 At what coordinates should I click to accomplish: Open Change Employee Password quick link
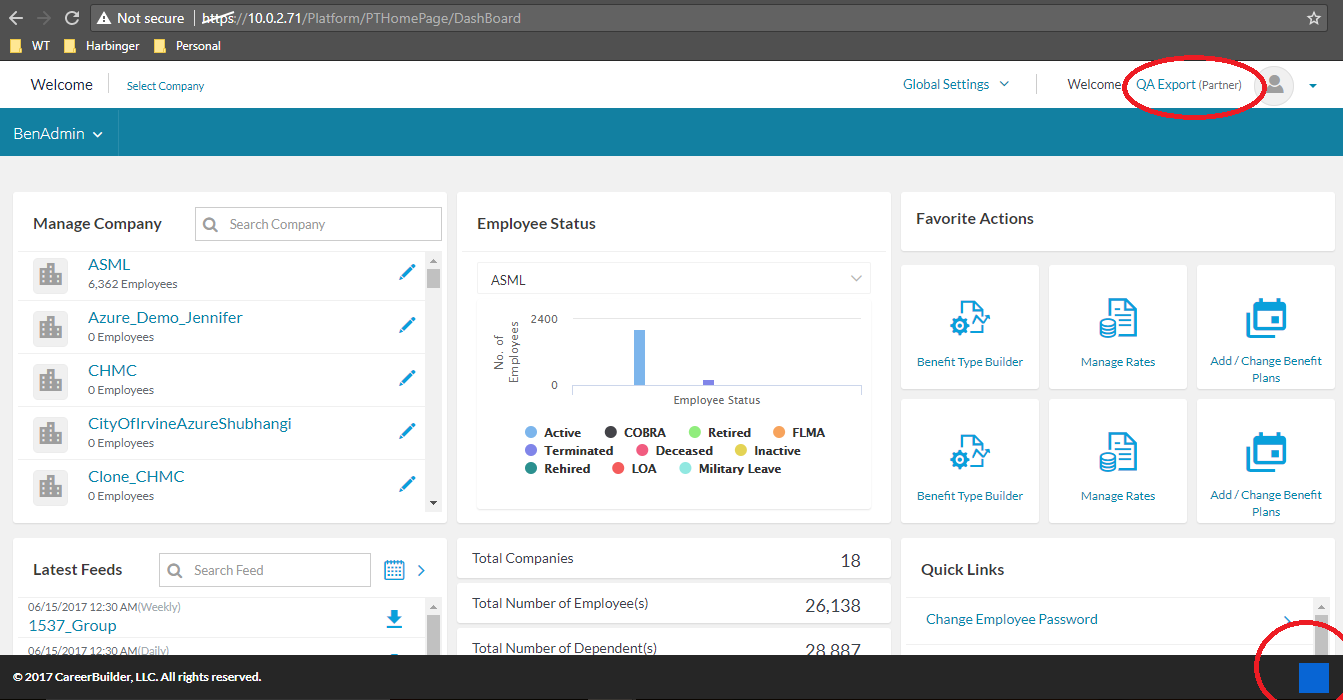pyautogui.click(x=1011, y=619)
